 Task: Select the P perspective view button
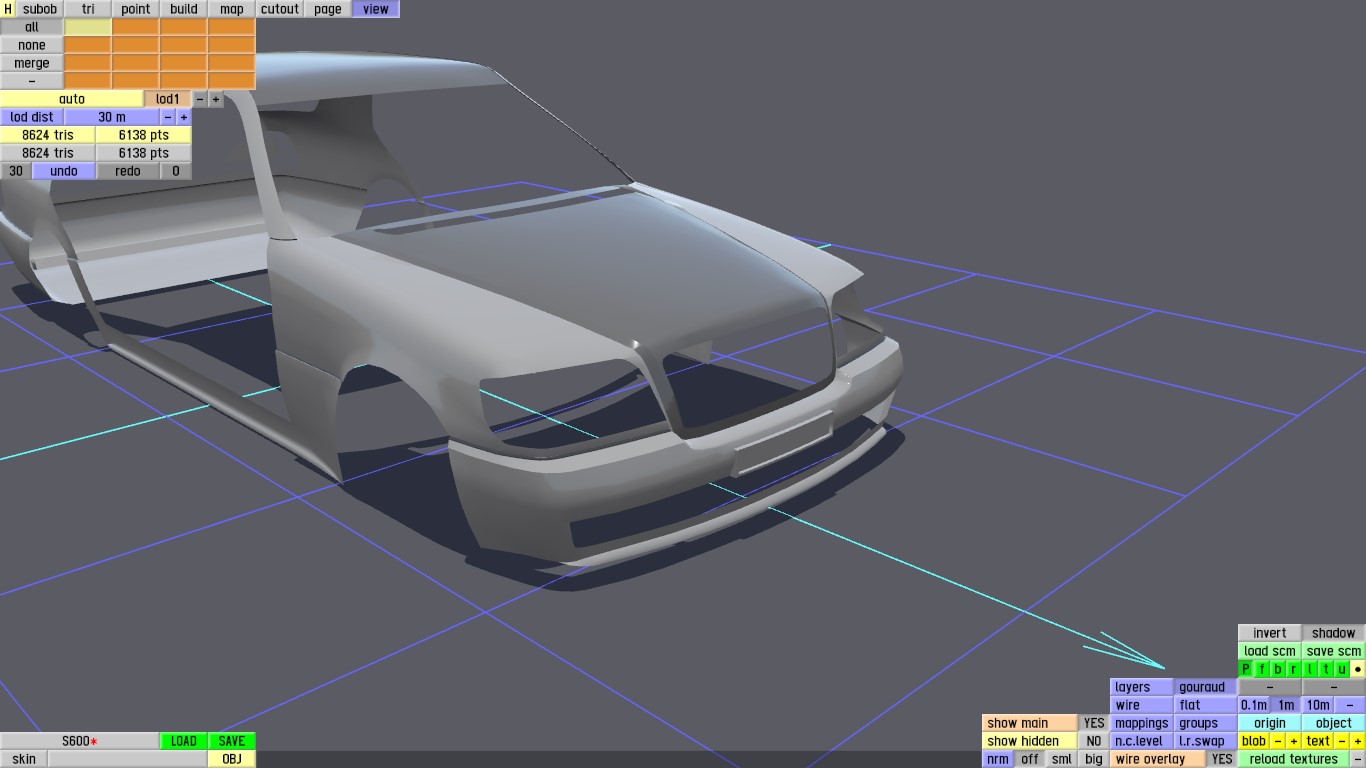click(x=1246, y=669)
